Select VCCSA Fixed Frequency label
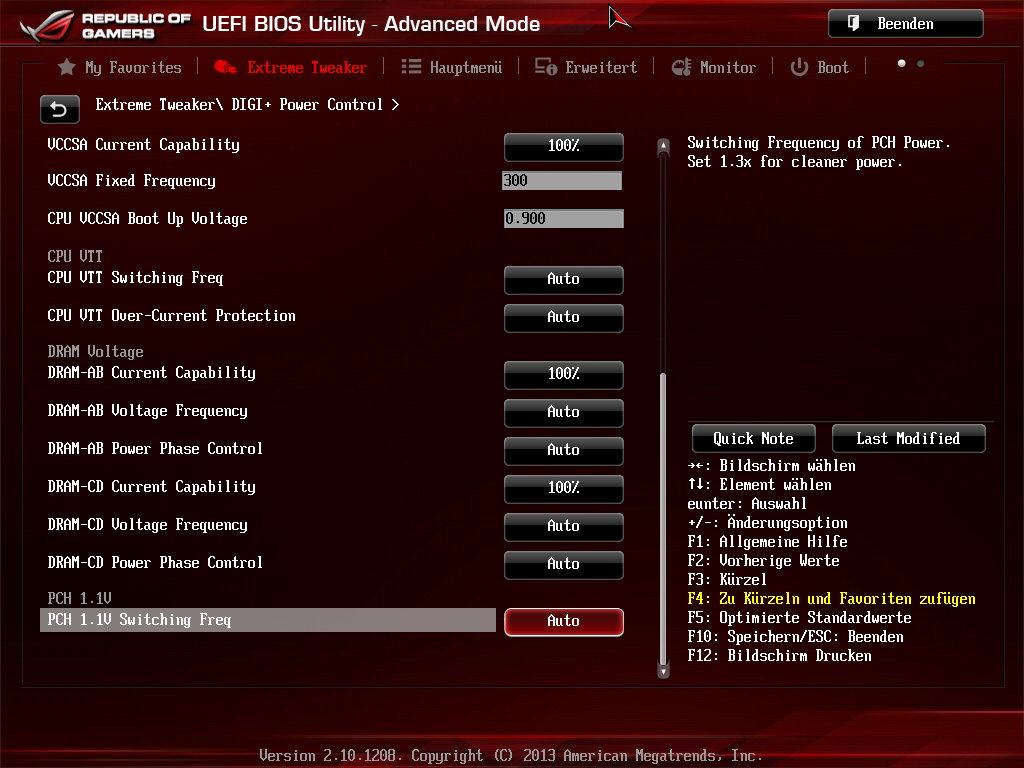 [x=131, y=181]
